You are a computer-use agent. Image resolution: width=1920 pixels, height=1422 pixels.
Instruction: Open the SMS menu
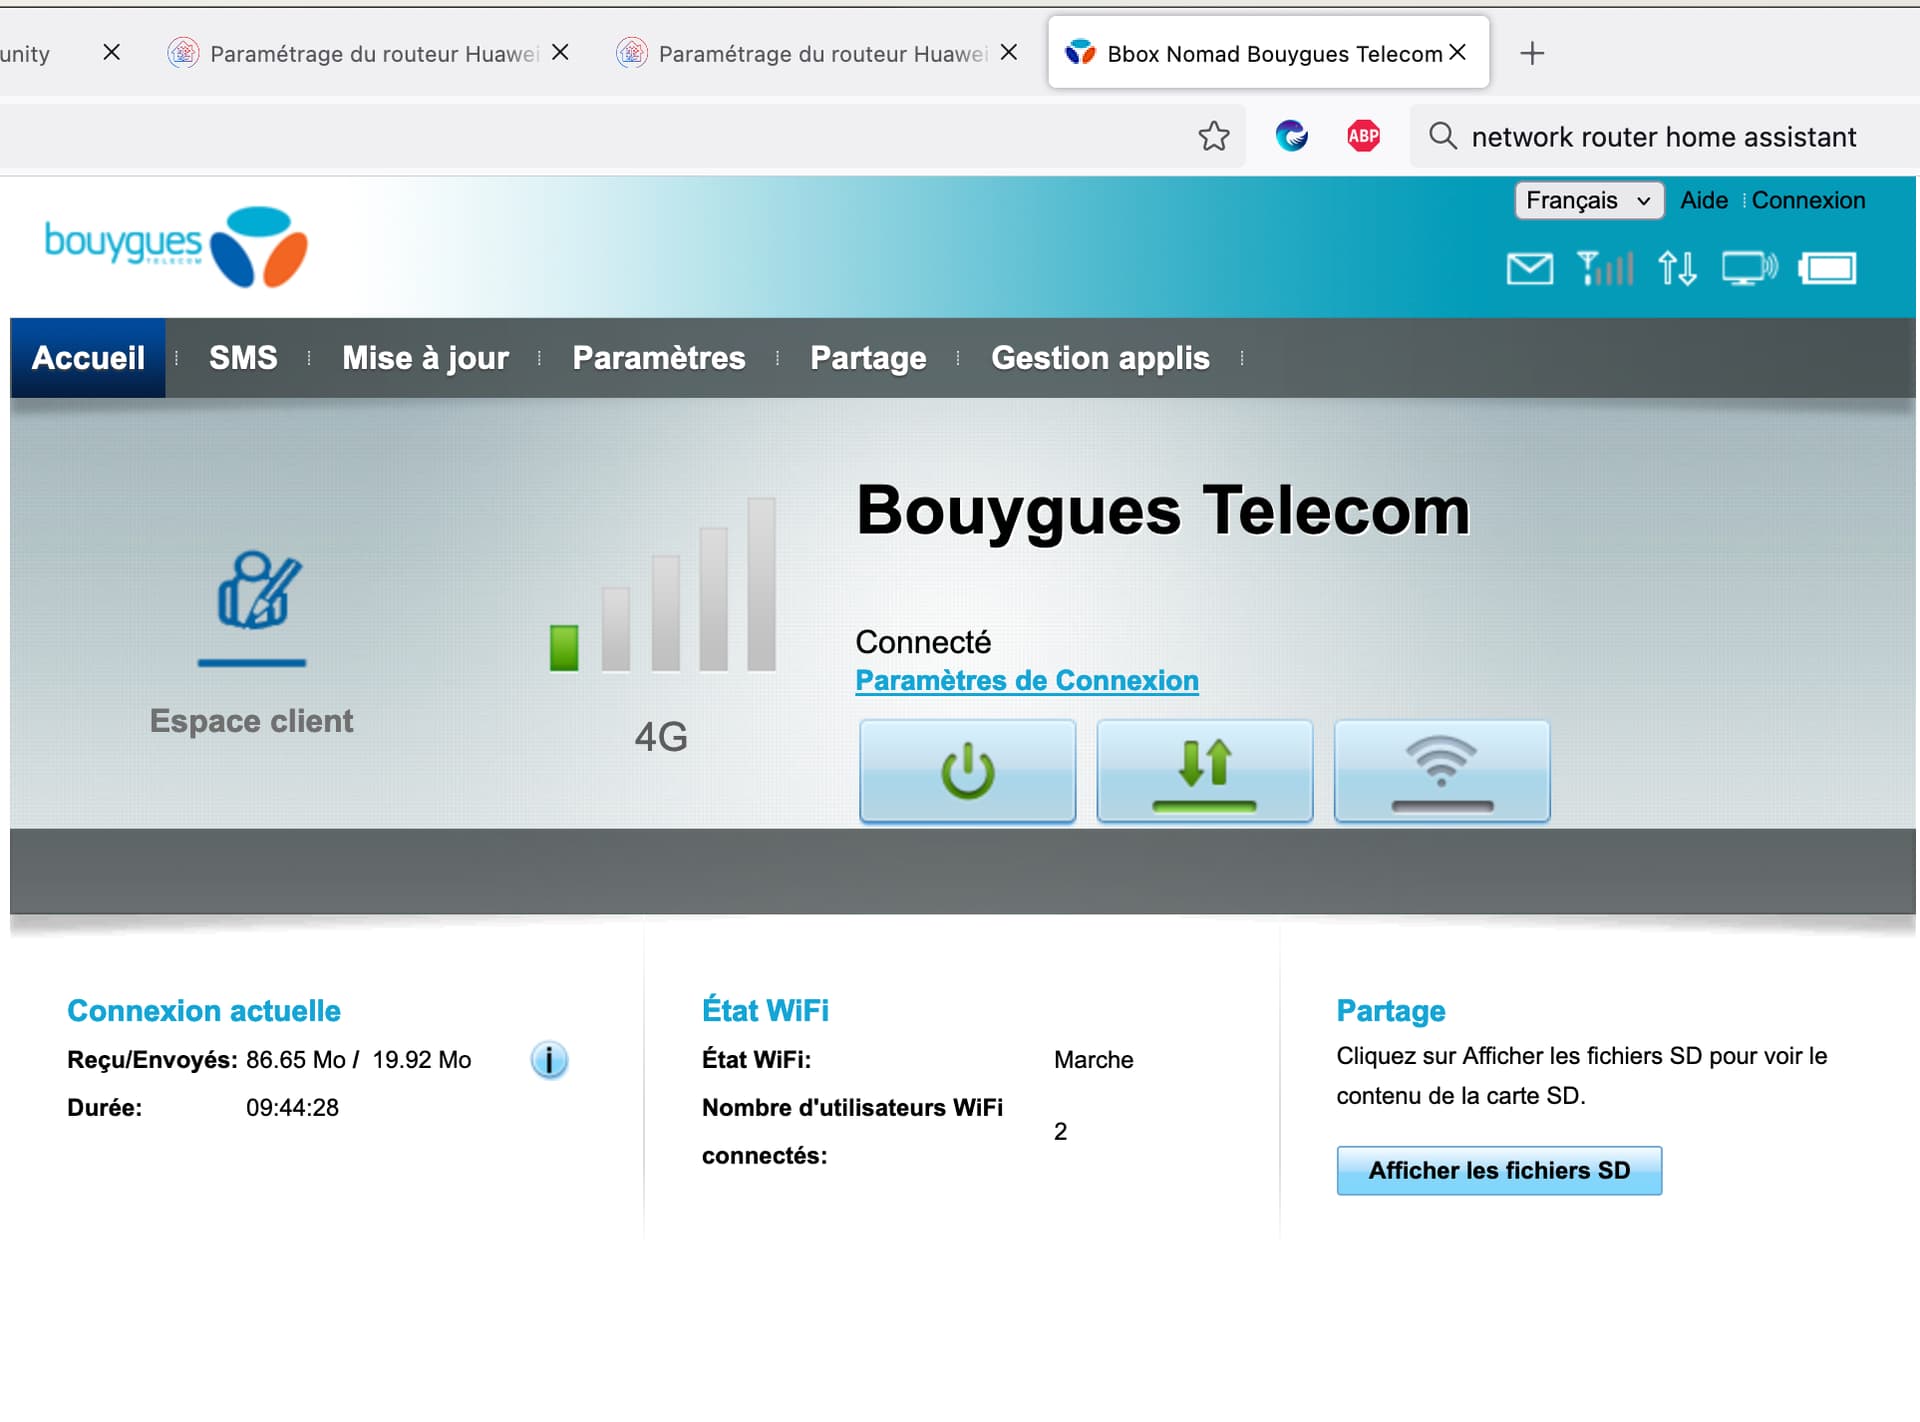(243, 358)
